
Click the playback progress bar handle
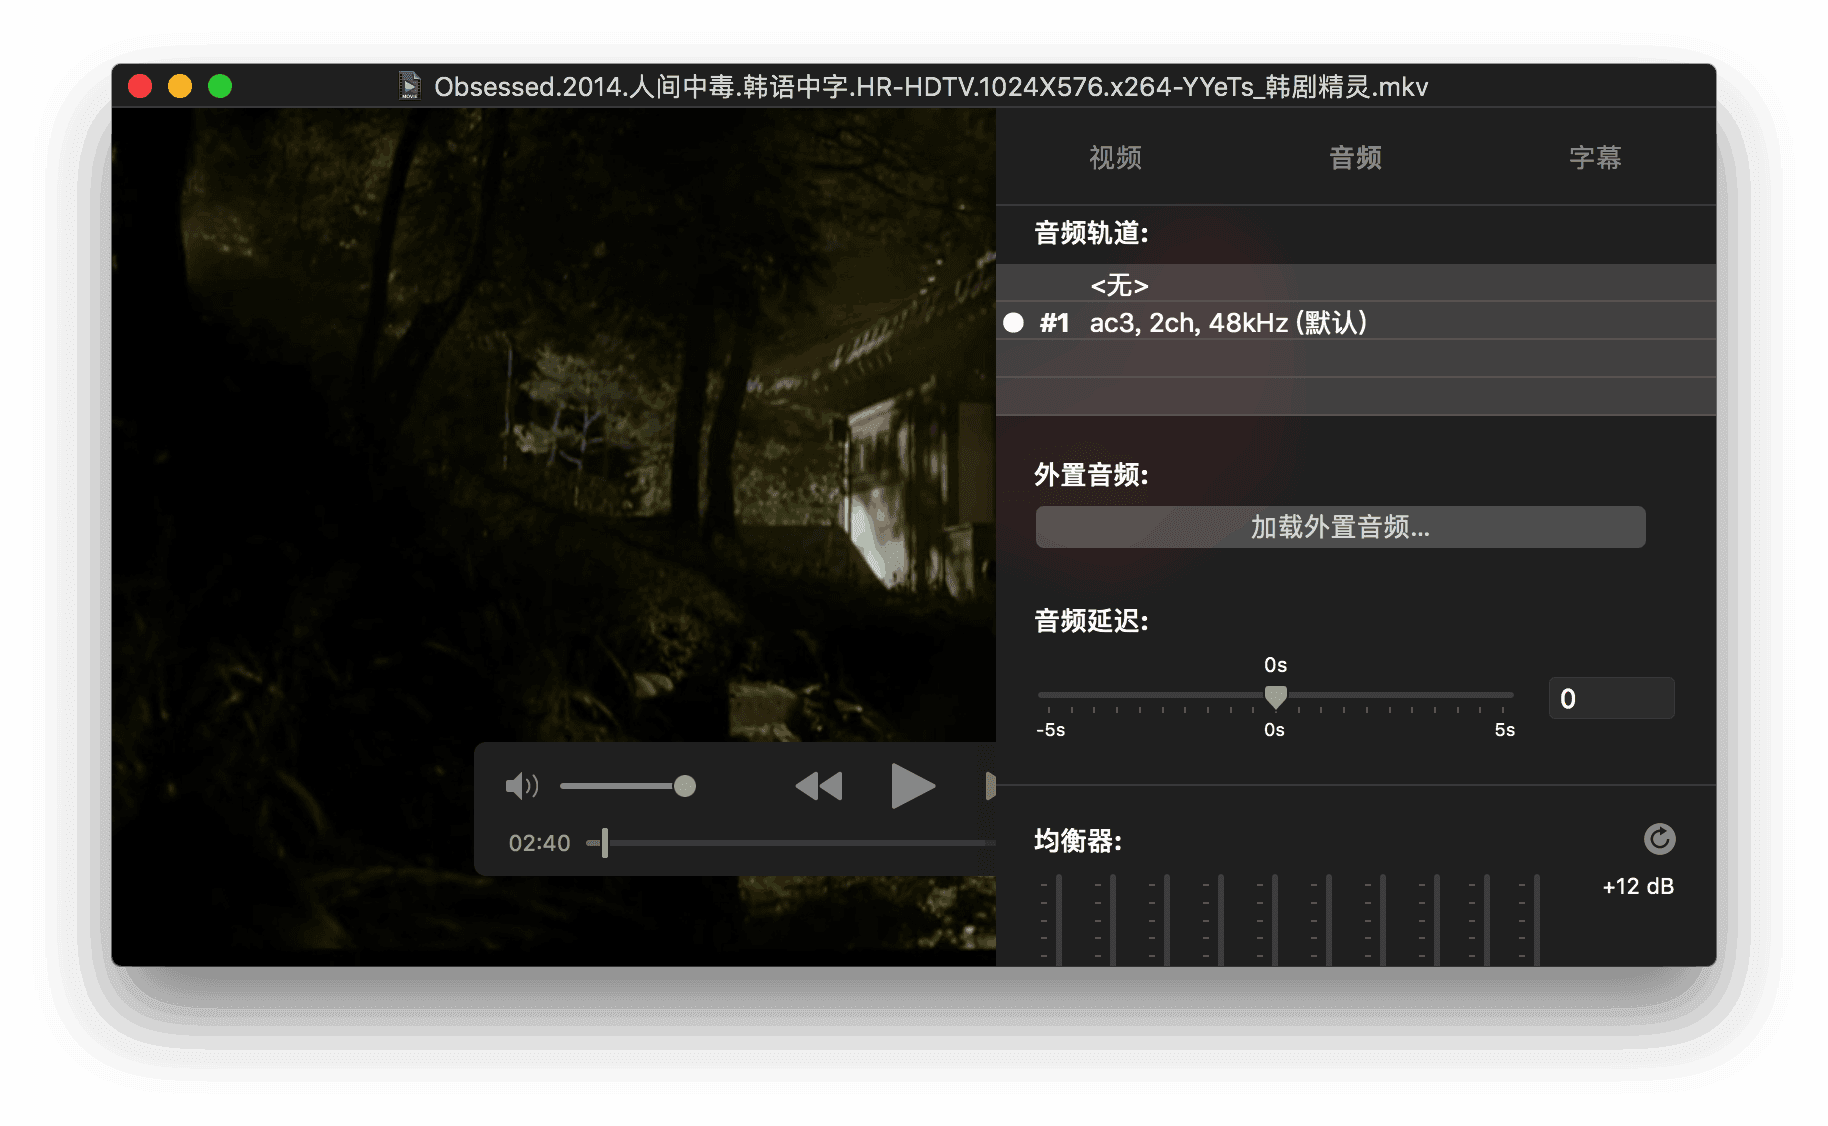[604, 843]
